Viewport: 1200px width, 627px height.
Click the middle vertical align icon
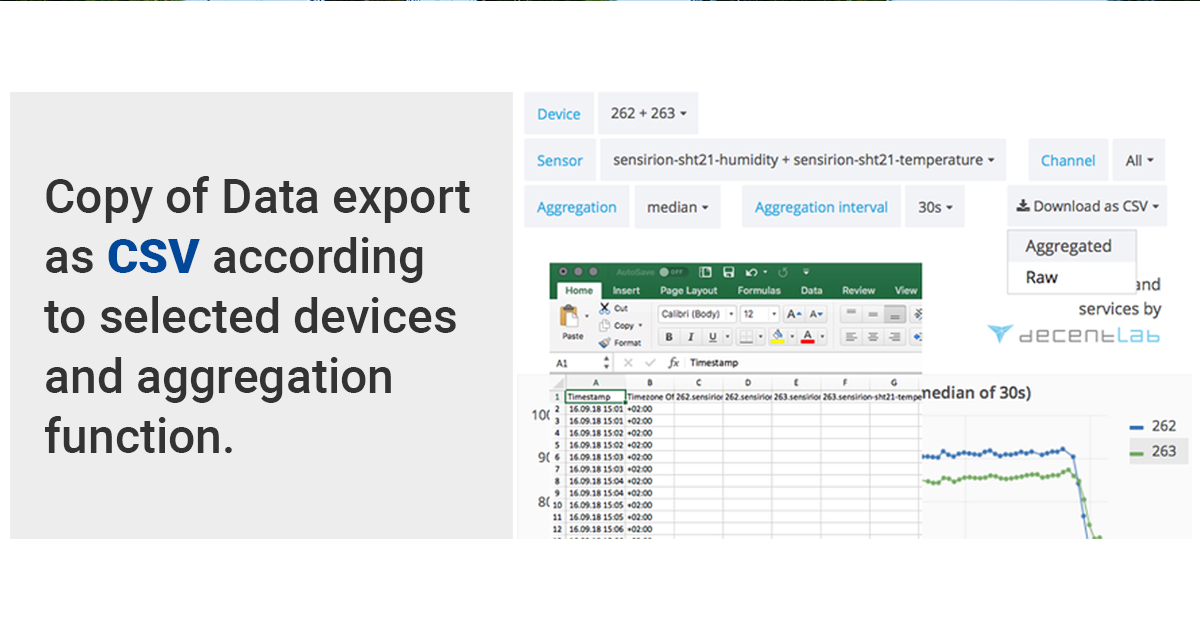pos(873,314)
